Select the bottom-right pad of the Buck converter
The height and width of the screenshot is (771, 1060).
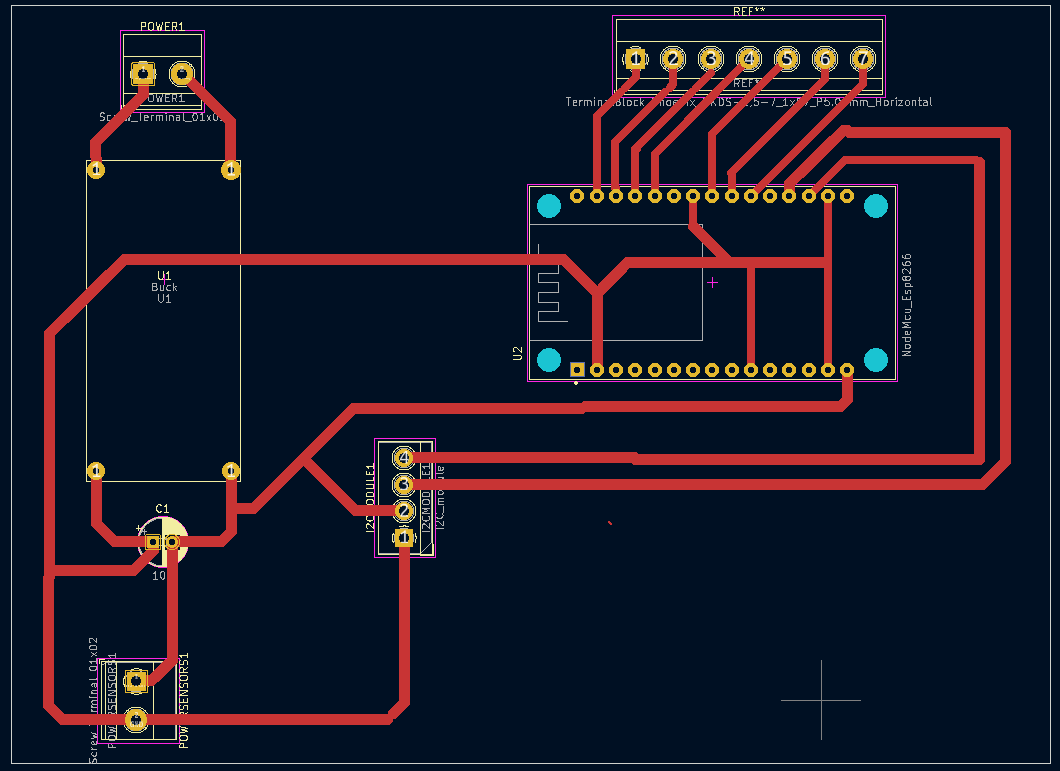click(x=231, y=470)
